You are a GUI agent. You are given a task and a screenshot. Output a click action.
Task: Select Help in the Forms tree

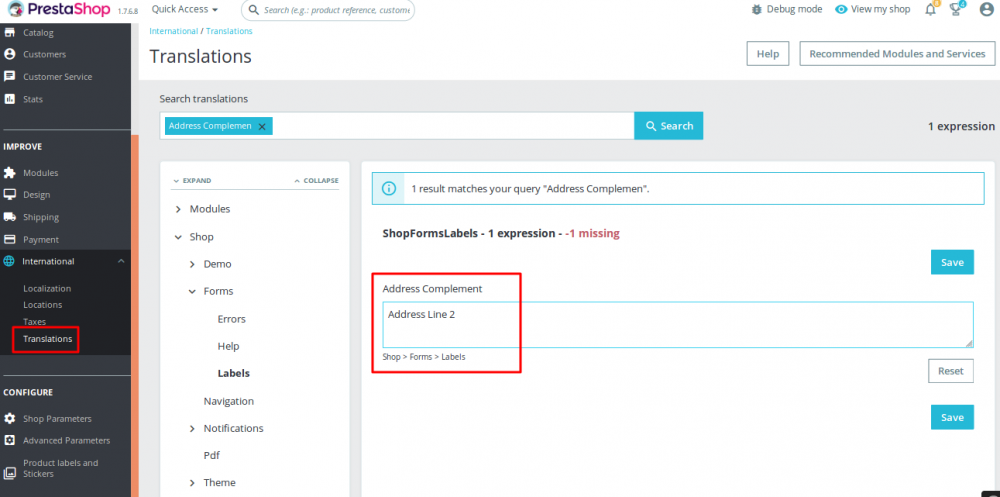(228, 346)
